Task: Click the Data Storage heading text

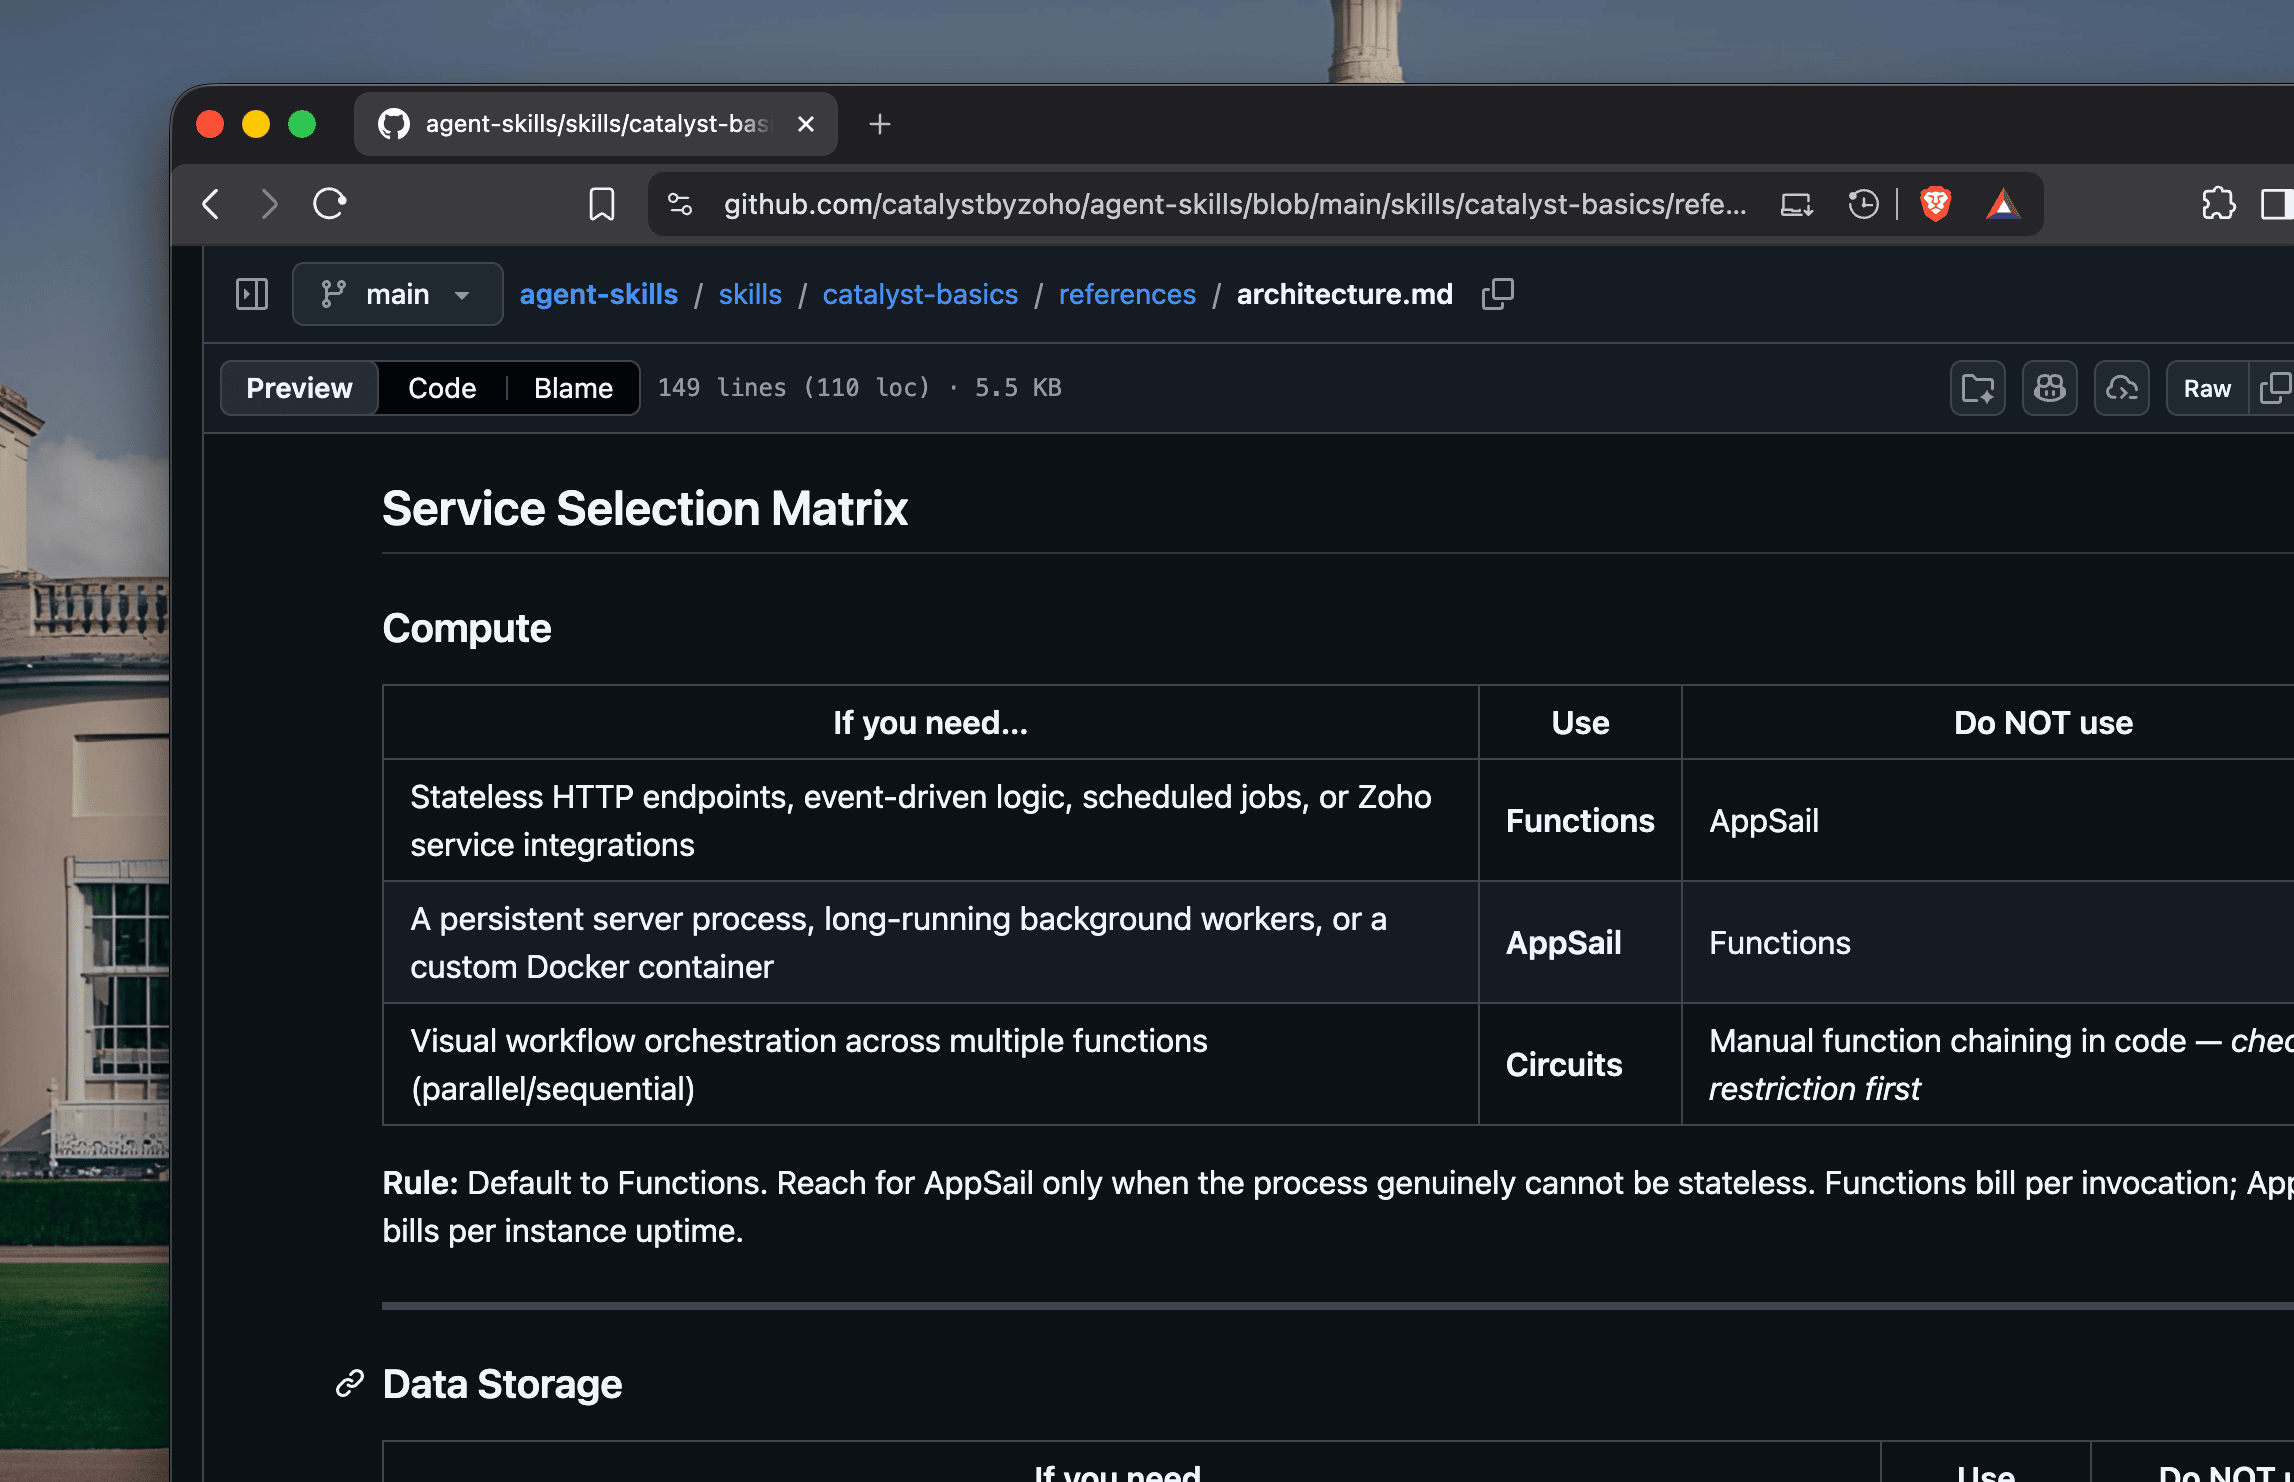Action: [x=502, y=1384]
